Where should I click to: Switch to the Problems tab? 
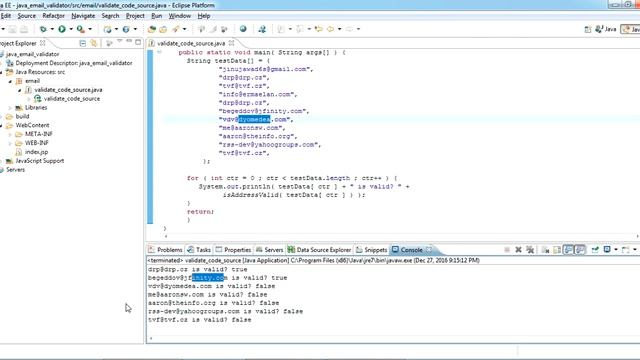(165, 249)
